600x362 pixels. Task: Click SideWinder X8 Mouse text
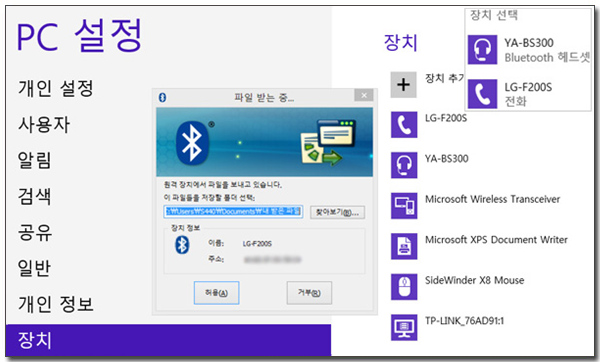pos(474,280)
